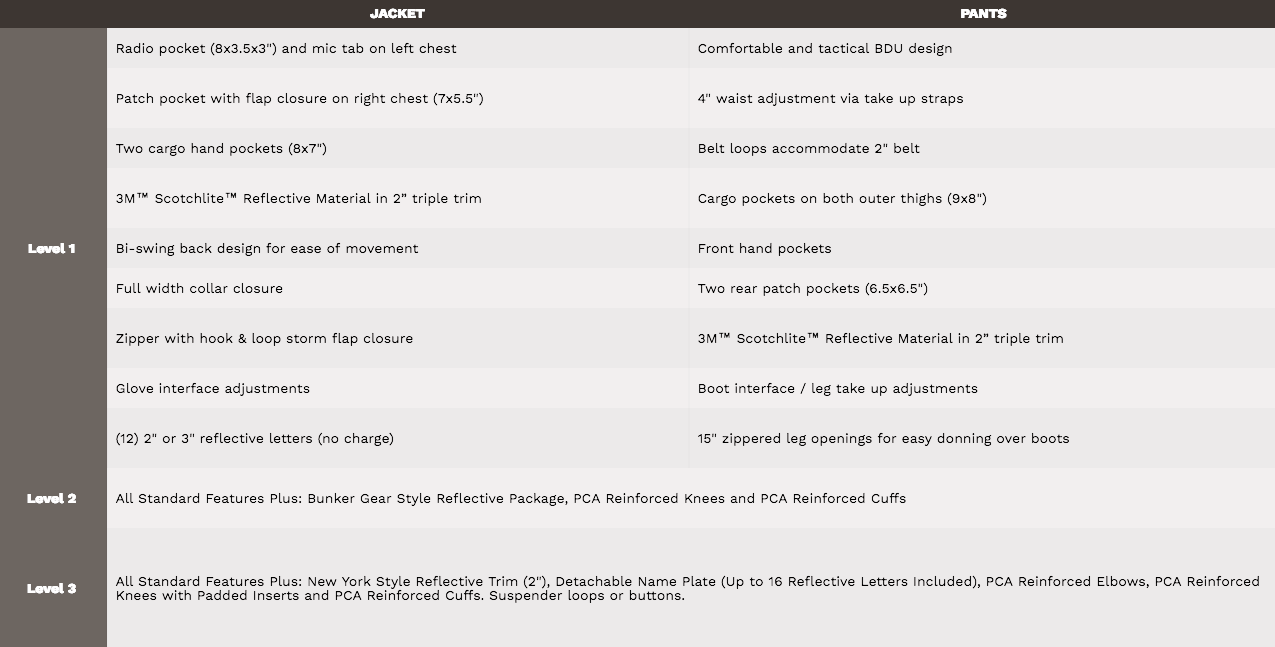The image size is (1275, 647).
Task: Click the Bunker Gear Style Reflective Package description
Action: point(511,498)
